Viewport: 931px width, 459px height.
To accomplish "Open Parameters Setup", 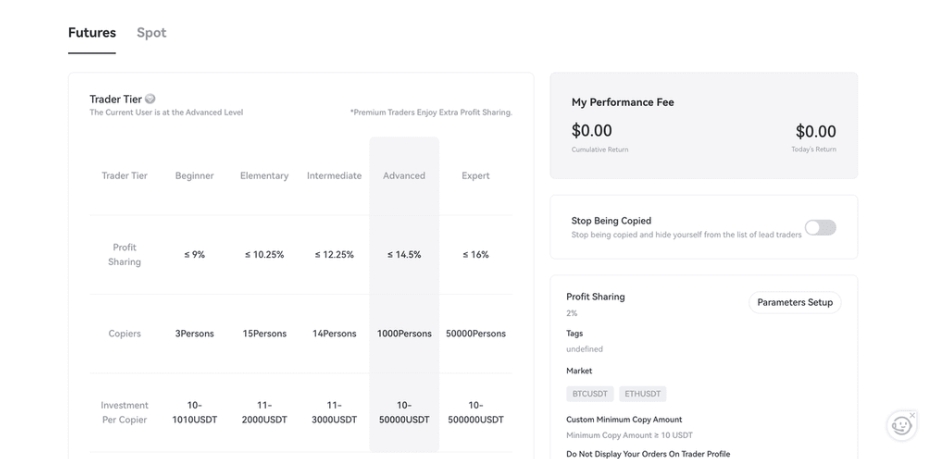I will coord(794,302).
